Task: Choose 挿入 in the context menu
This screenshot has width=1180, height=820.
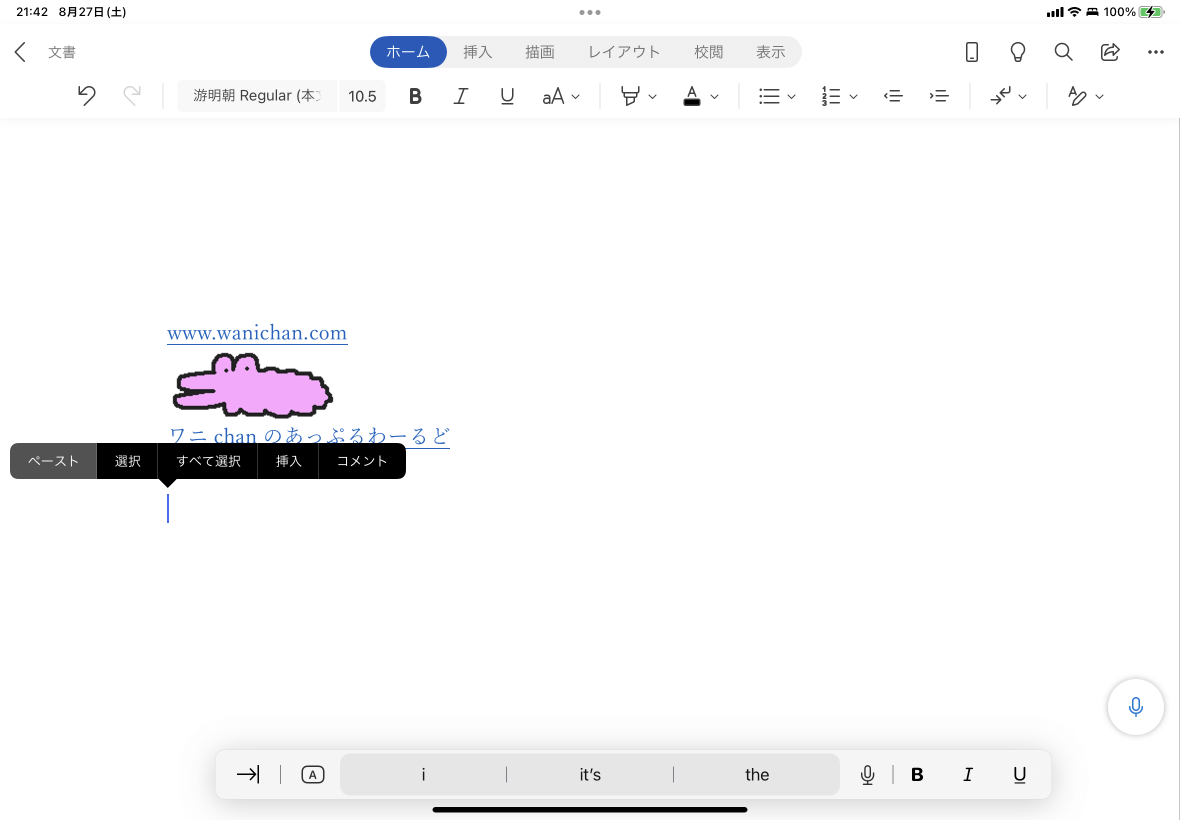Action: point(288,461)
